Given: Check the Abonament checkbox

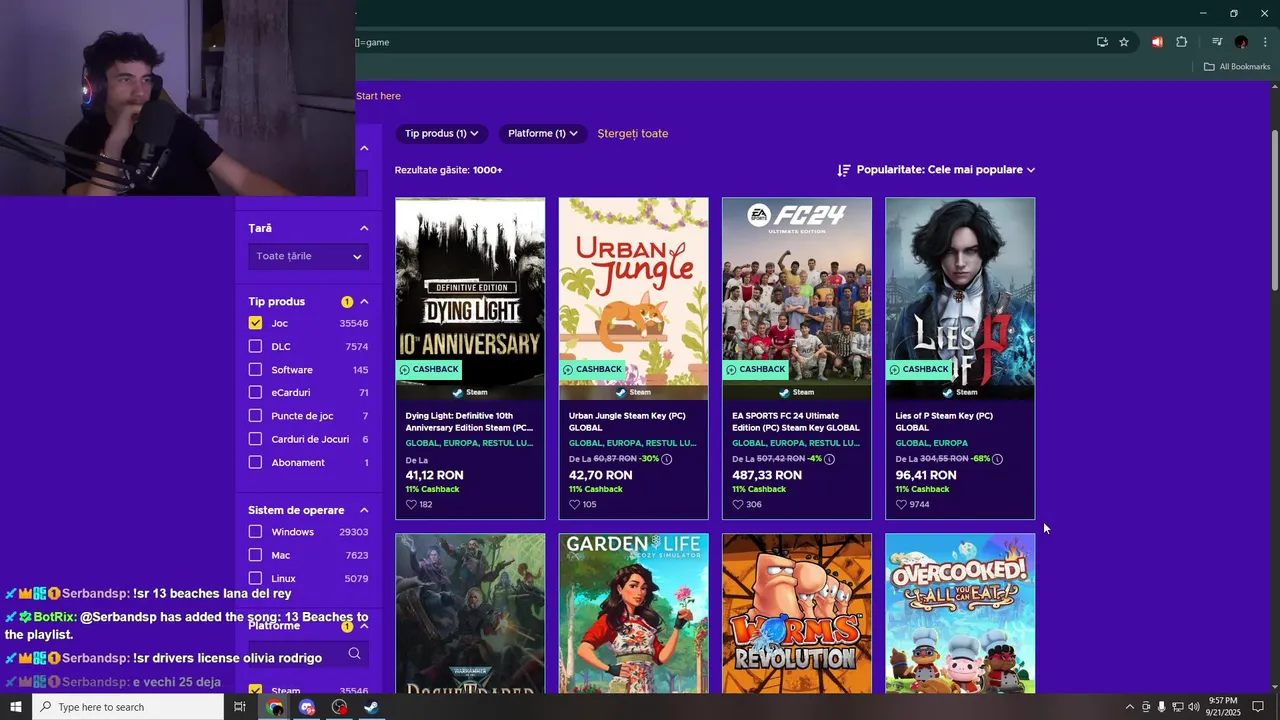Looking at the screenshot, I should click(255, 462).
